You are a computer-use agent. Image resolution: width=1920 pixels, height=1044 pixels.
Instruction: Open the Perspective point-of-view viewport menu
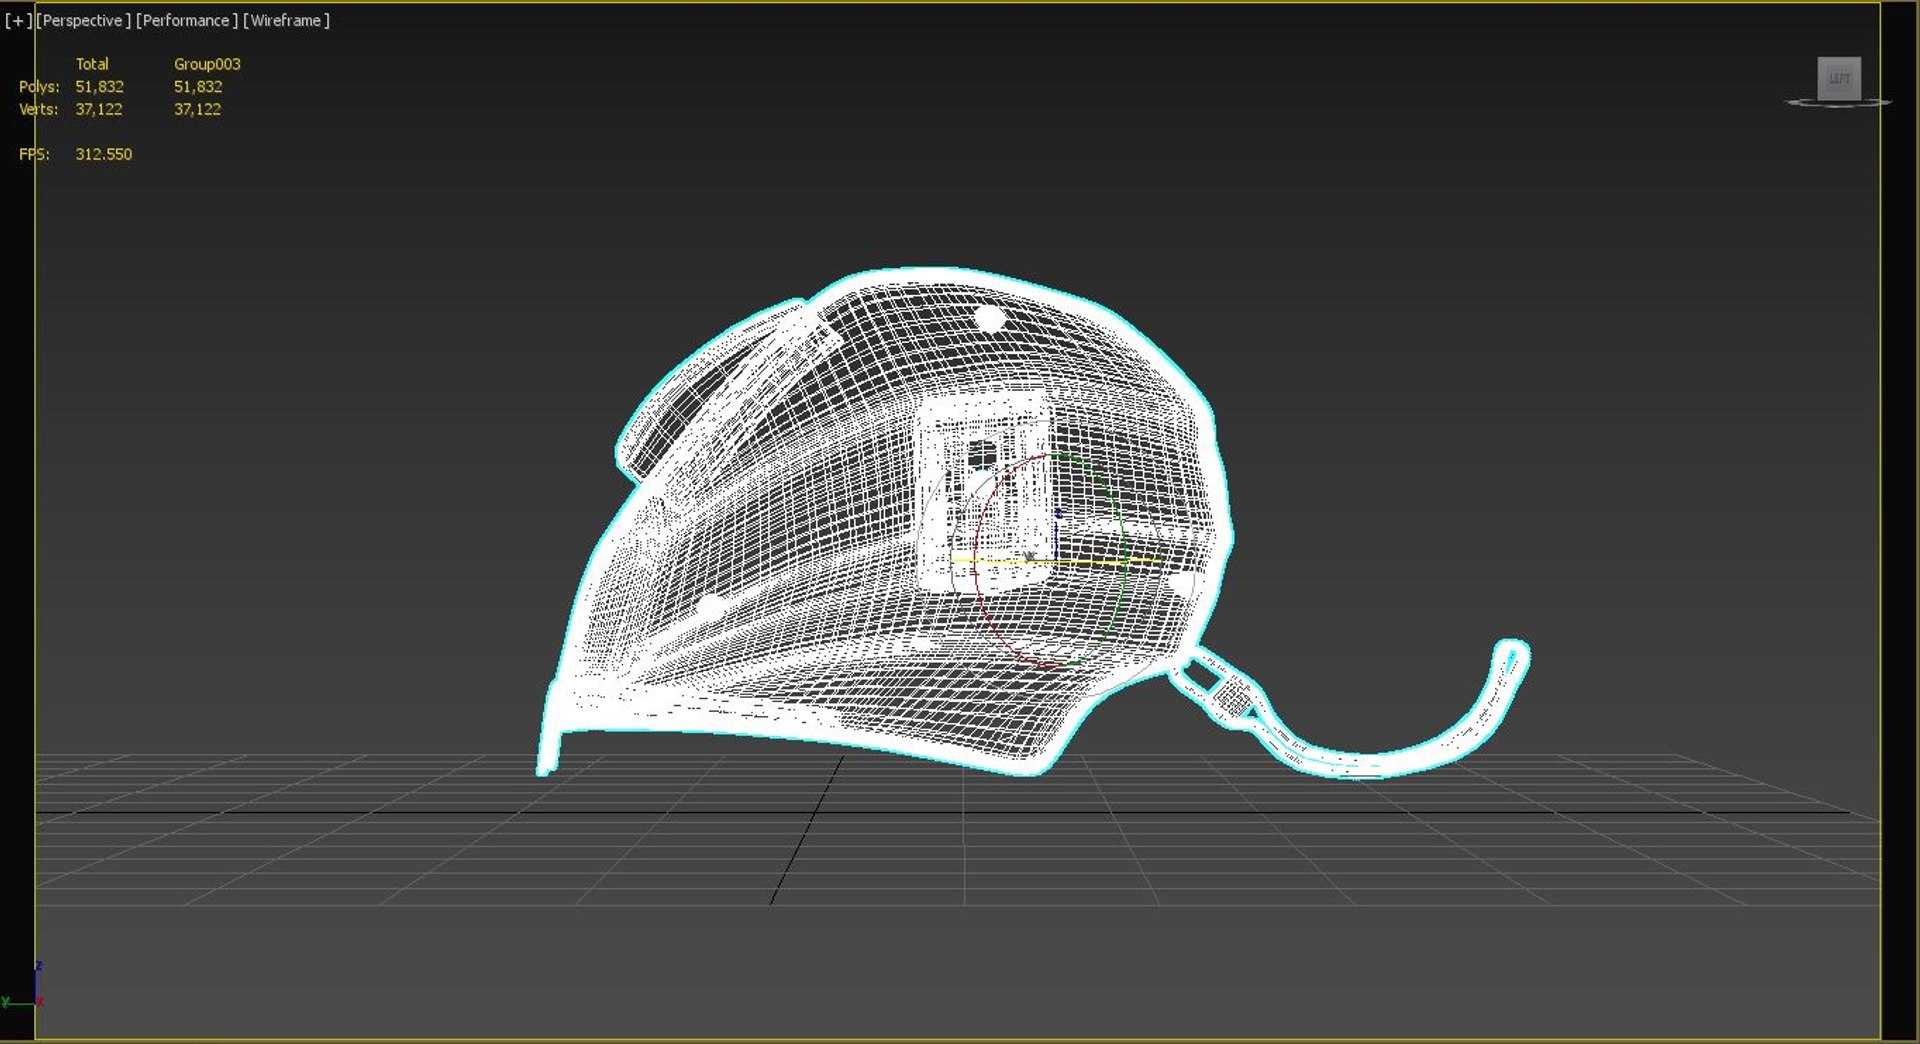point(83,20)
